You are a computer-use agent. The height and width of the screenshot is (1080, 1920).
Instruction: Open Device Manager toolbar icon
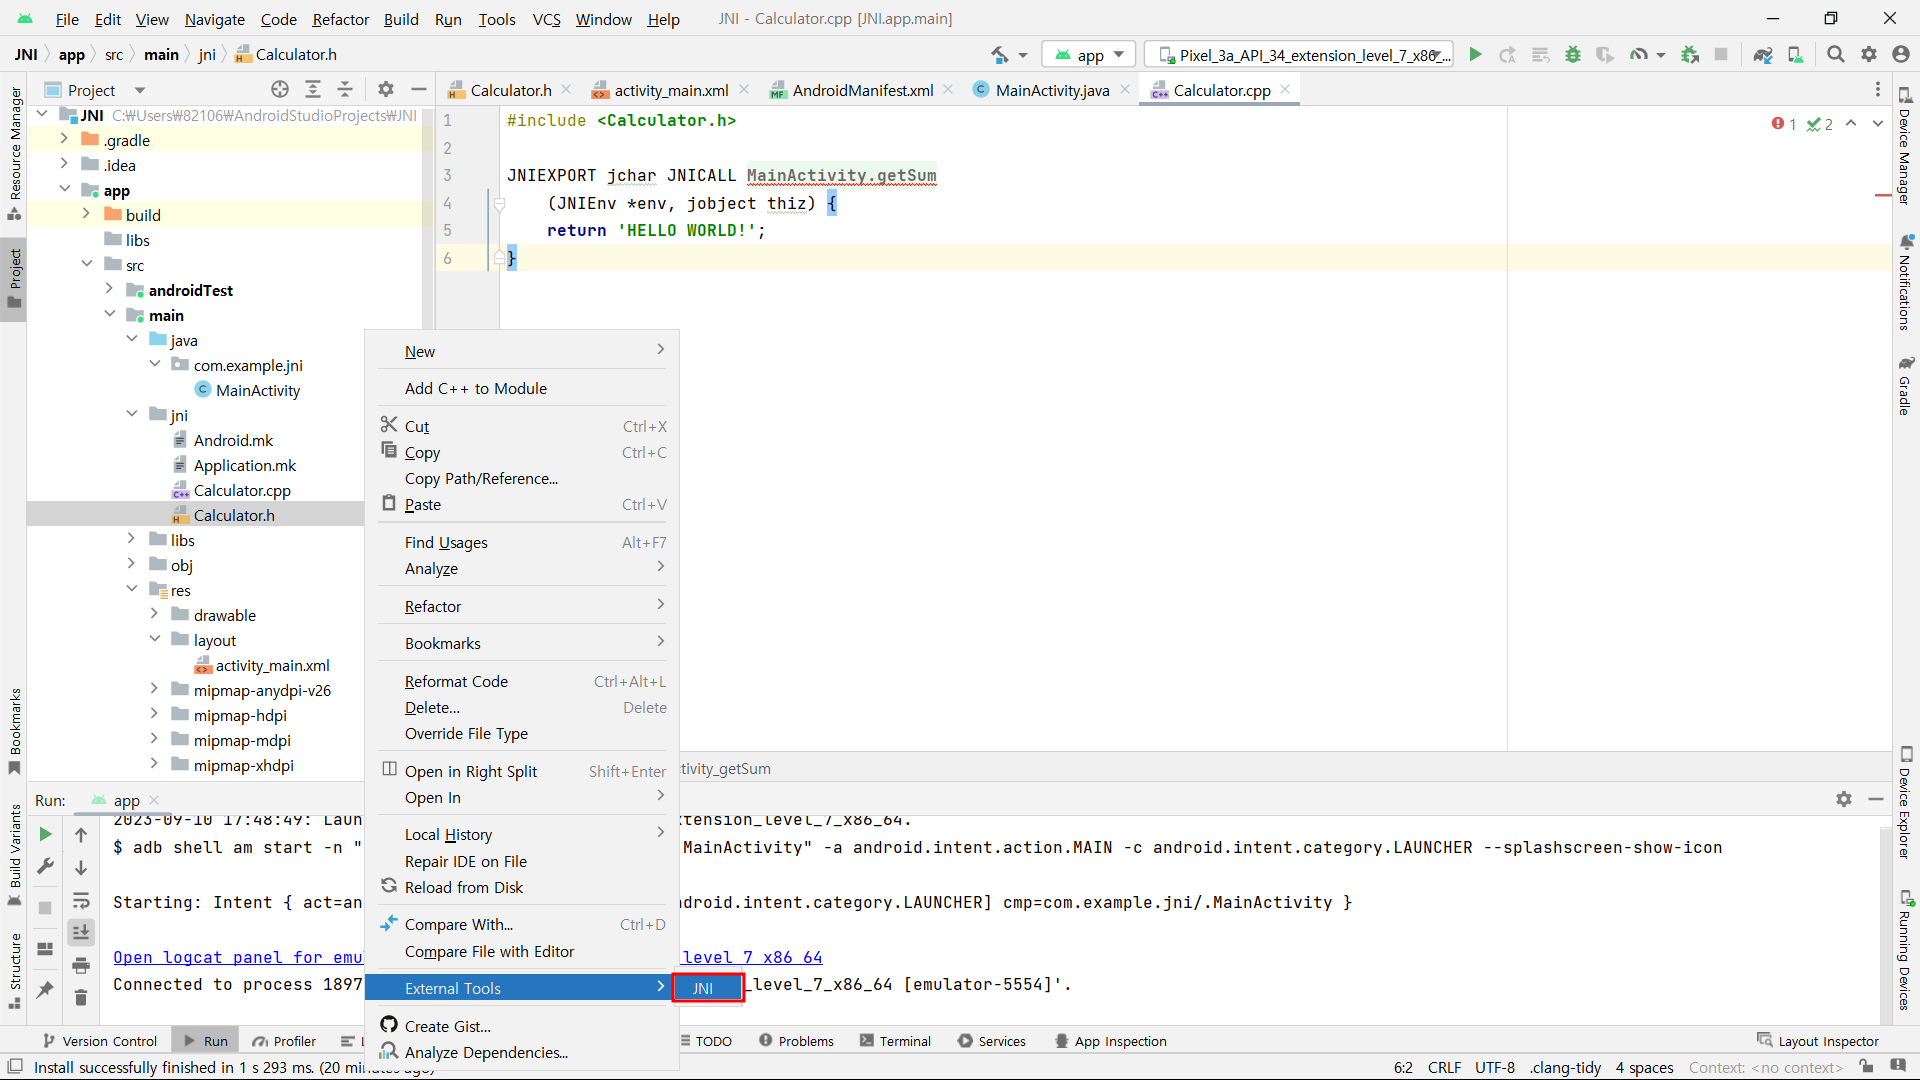pos(1796,55)
